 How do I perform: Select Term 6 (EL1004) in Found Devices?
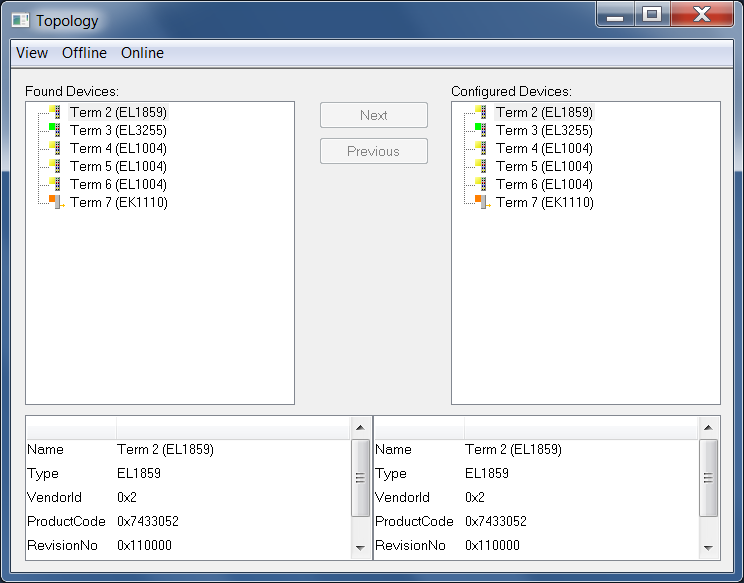click(x=118, y=185)
